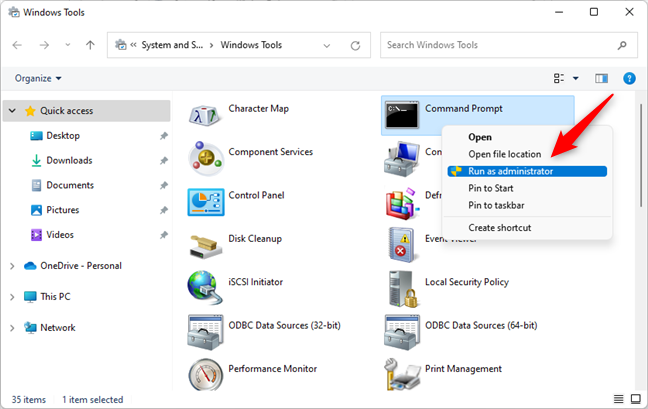The image size is (648, 409).
Task: Click the Help question mark icon
Action: tap(629, 78)
